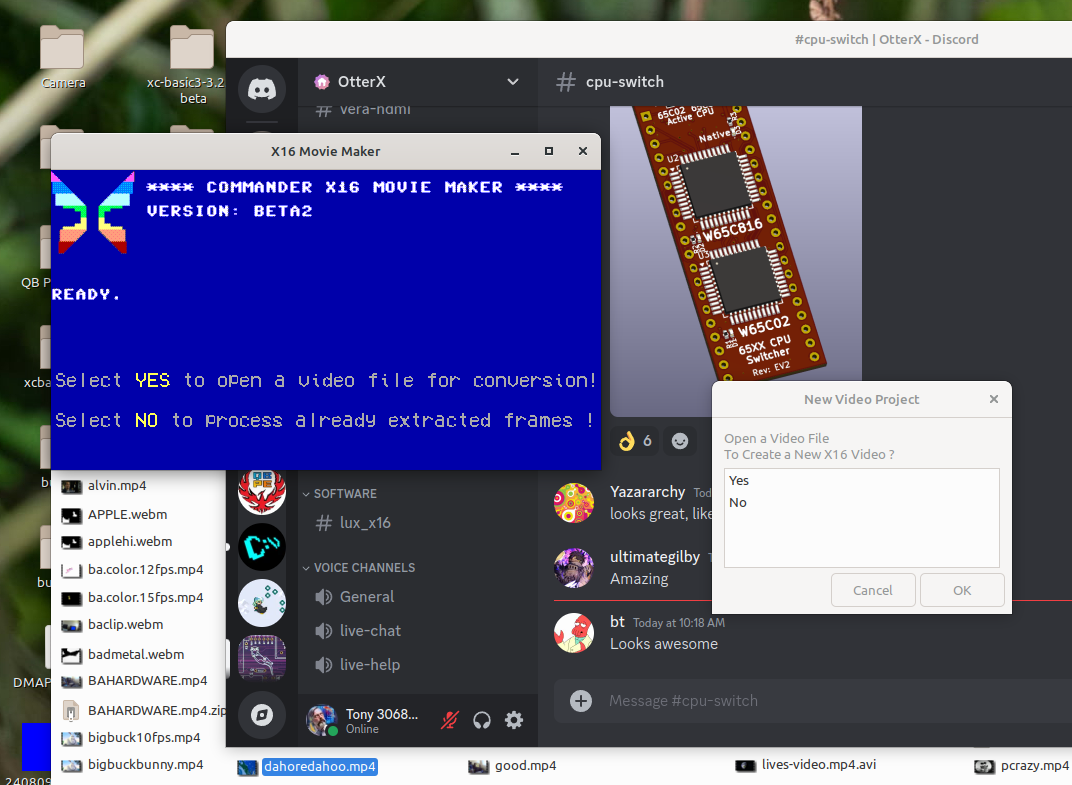Select ba.color.12fps.mp4 file
The image size is (1072, 785).
click(132, 570)
